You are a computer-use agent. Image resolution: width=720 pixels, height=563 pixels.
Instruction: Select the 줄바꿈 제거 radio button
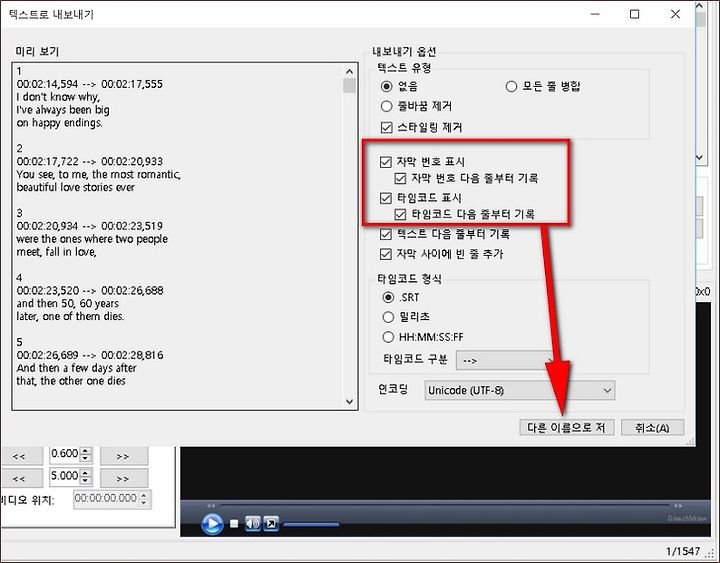(387, 107)
